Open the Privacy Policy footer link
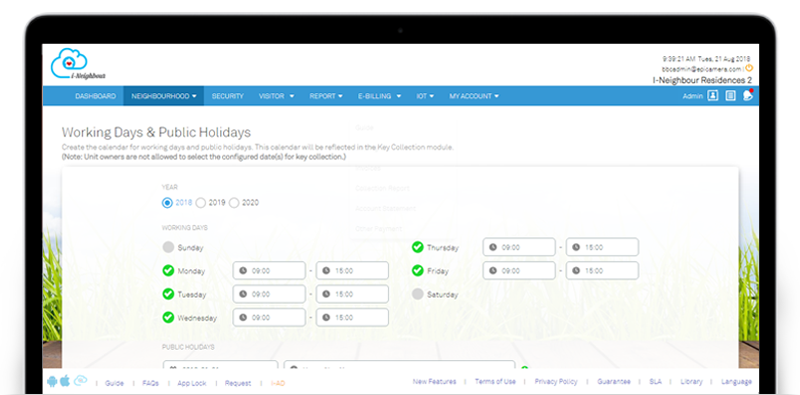The height and width of the screenshot is (395, 800). (x=556, y=381)
